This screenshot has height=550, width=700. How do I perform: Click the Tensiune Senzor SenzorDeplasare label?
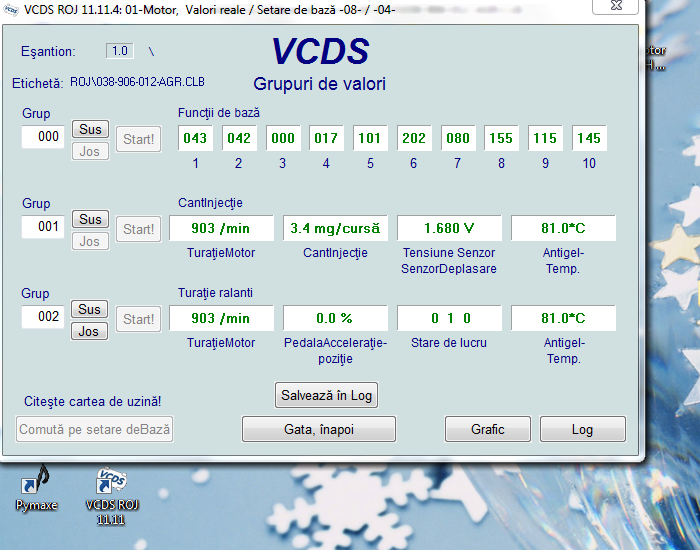click(x=449, y=261)
